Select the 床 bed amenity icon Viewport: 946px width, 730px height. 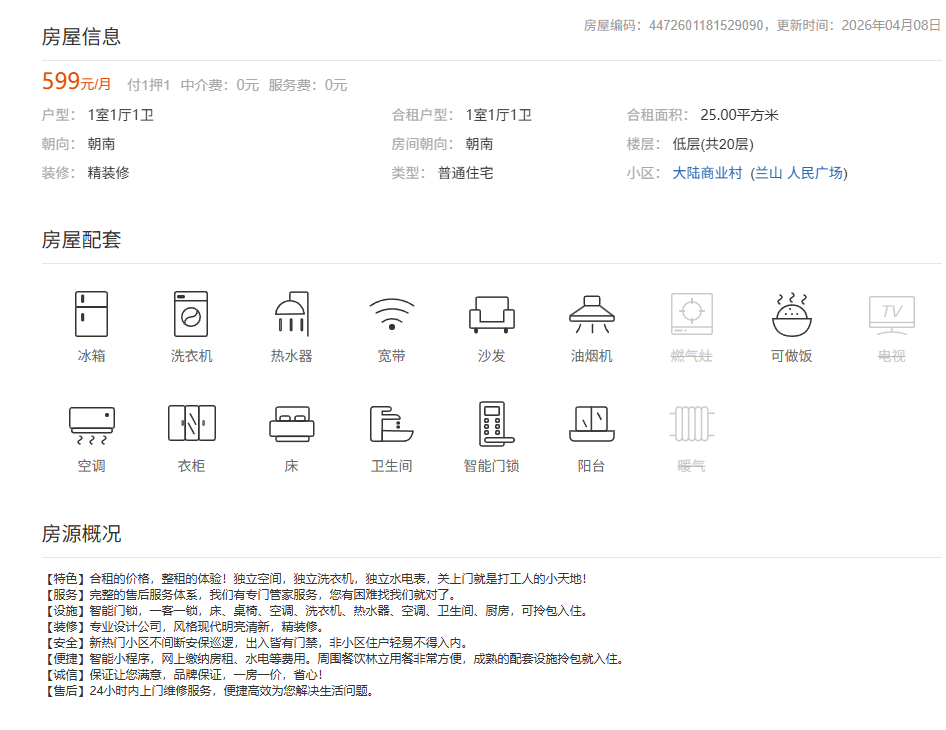[x=291, y=425]
